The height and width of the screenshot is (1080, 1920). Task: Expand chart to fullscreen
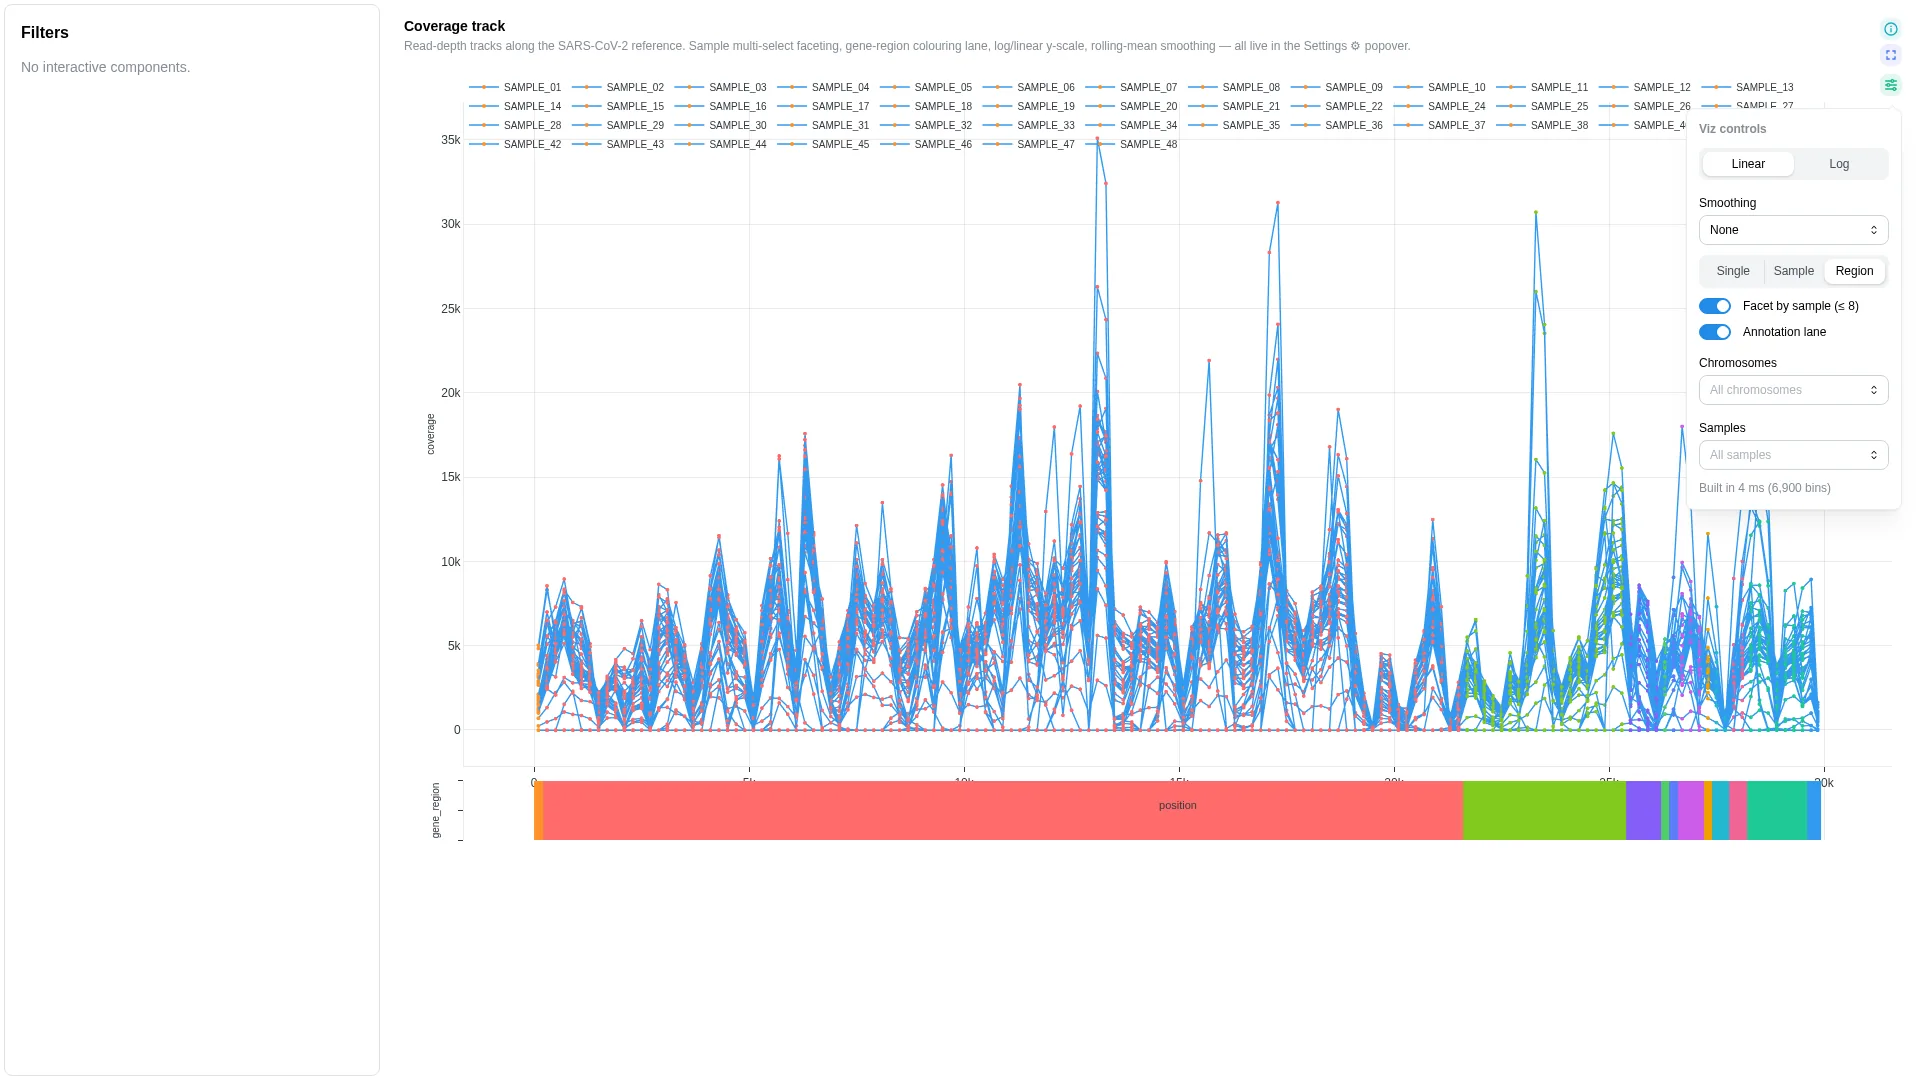1890,55
